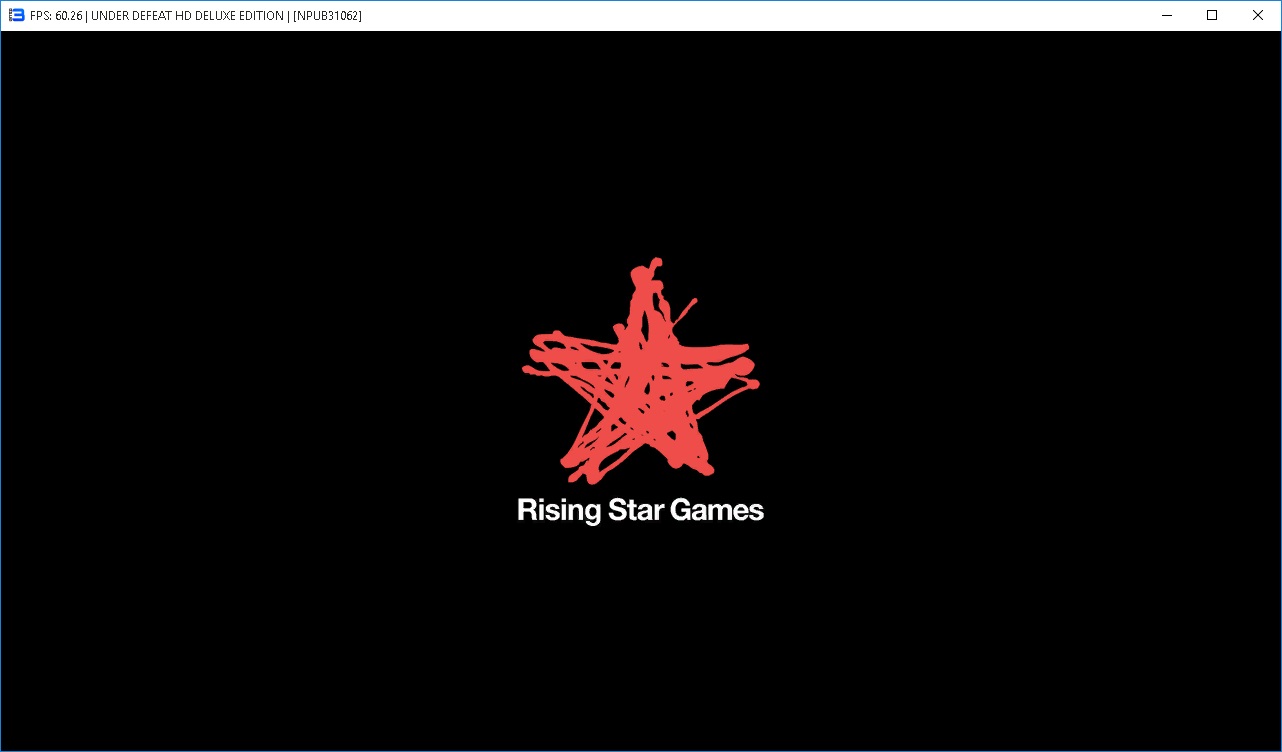Click the RPCS3 app icon in title bar
Viewport: 1282px width, 752px height.
pyautogui.click(x=16, y=15)
